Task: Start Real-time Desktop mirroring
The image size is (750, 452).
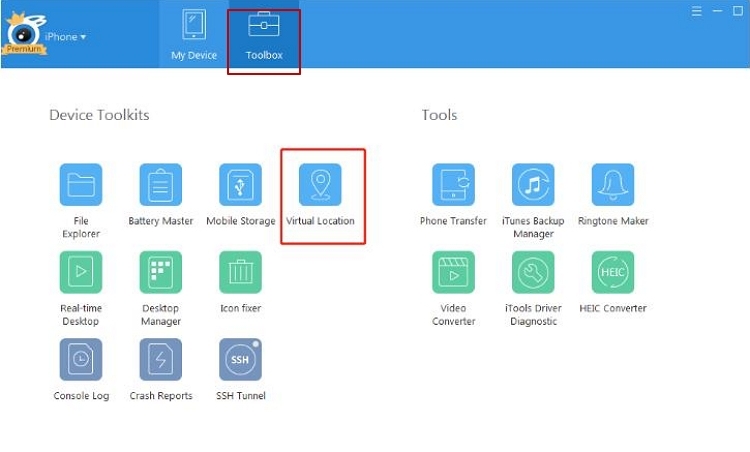Action: [x=80, y=272]
